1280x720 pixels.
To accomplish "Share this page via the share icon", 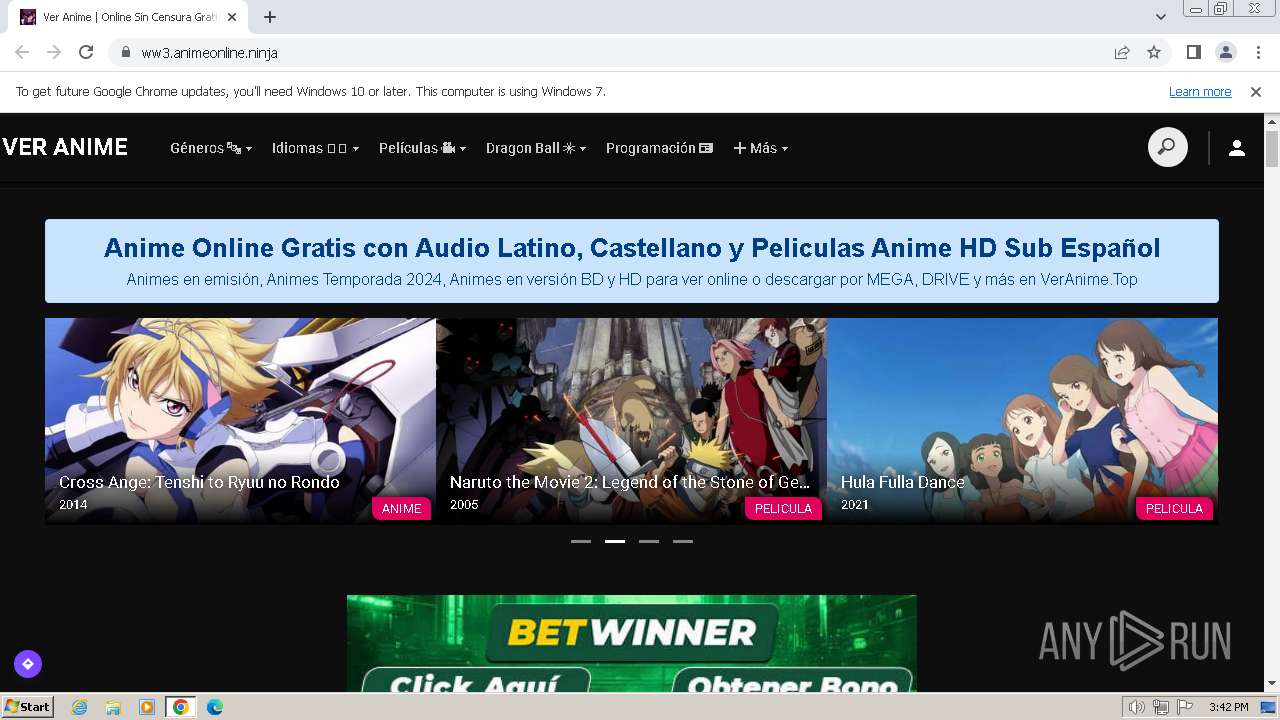I will click(1122, 52).
